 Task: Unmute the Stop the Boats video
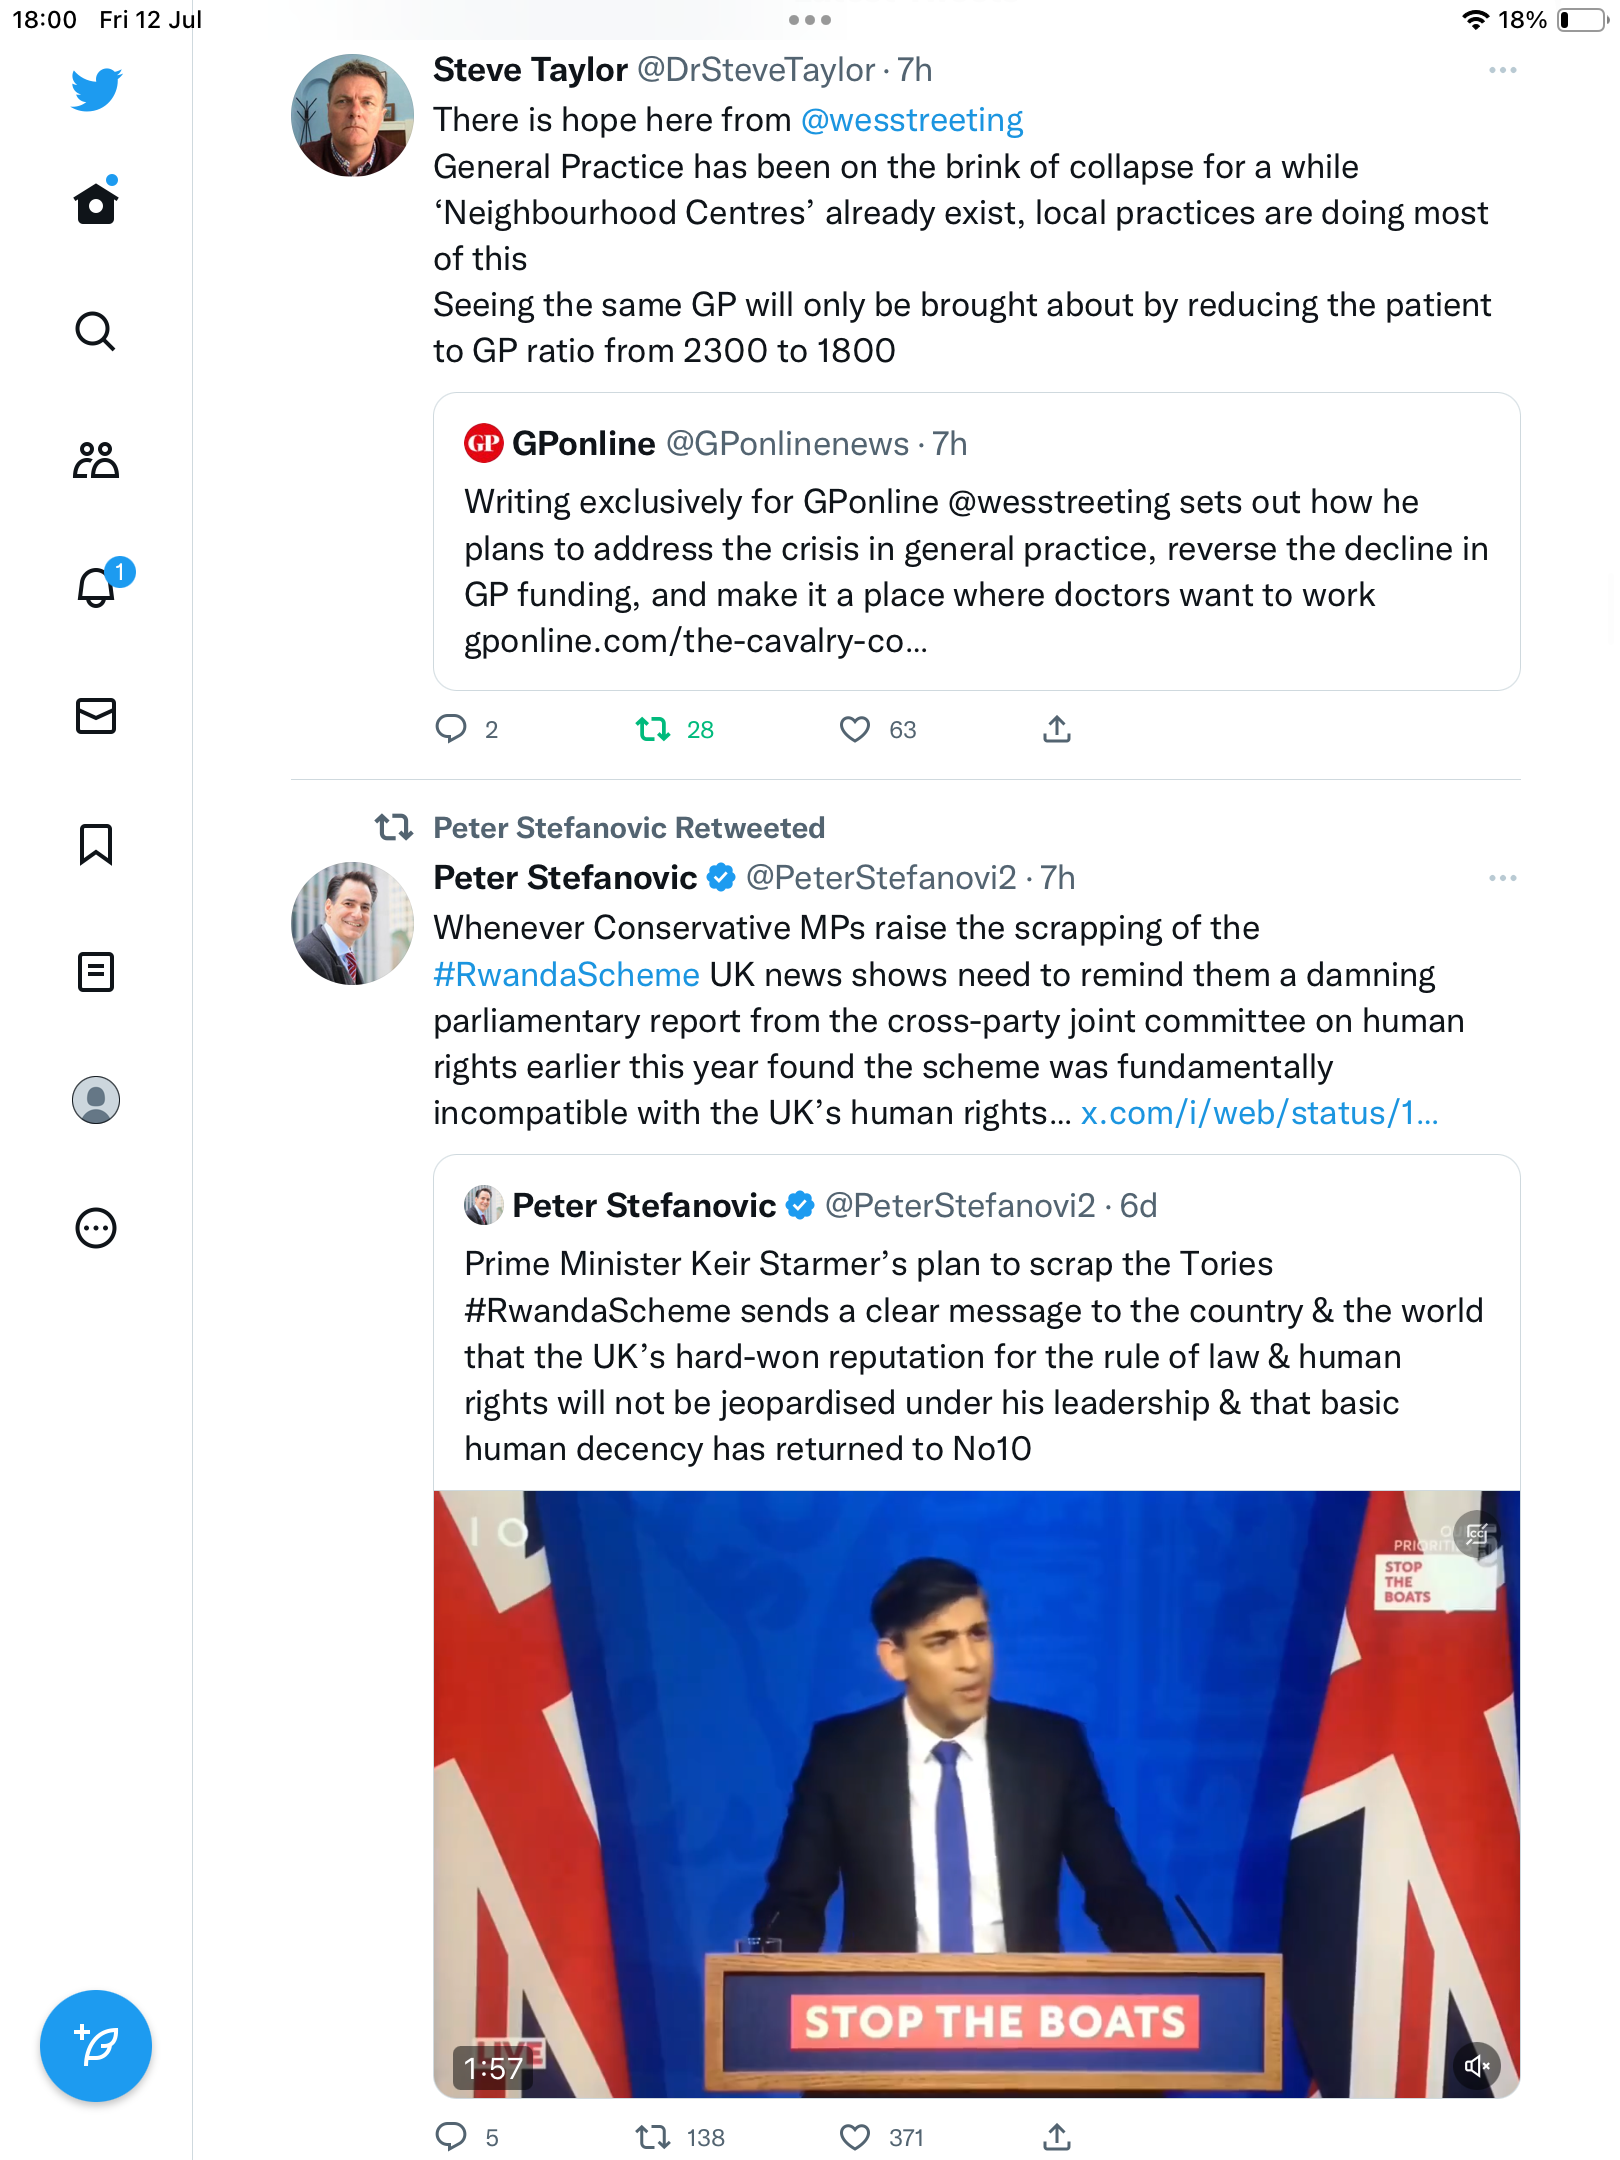[x=1477, y=2065]
